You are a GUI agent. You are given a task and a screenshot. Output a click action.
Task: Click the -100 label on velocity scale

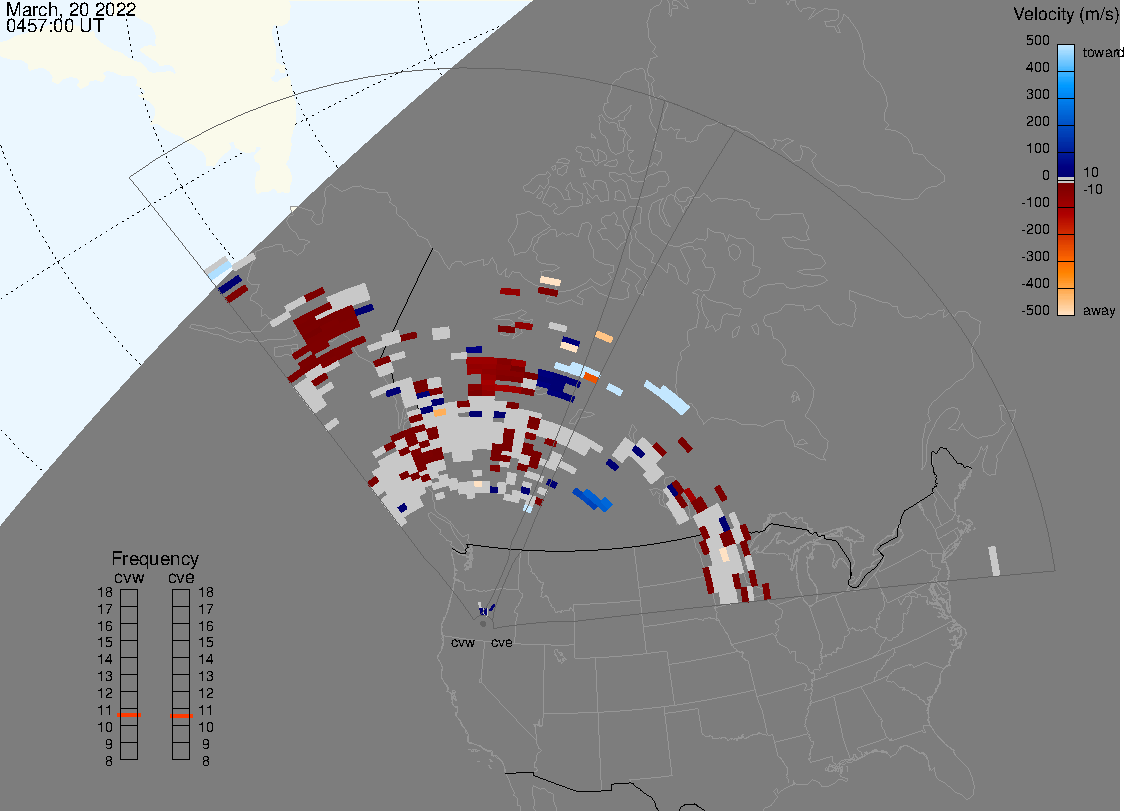(1035, 202)
